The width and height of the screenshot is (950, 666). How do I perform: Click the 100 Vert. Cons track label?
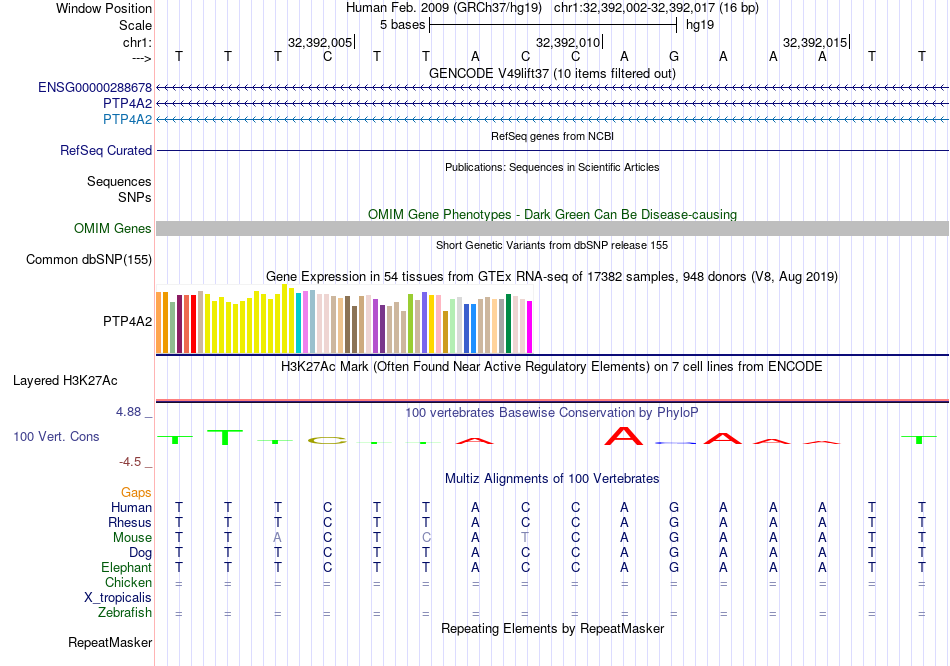[56, 436]
